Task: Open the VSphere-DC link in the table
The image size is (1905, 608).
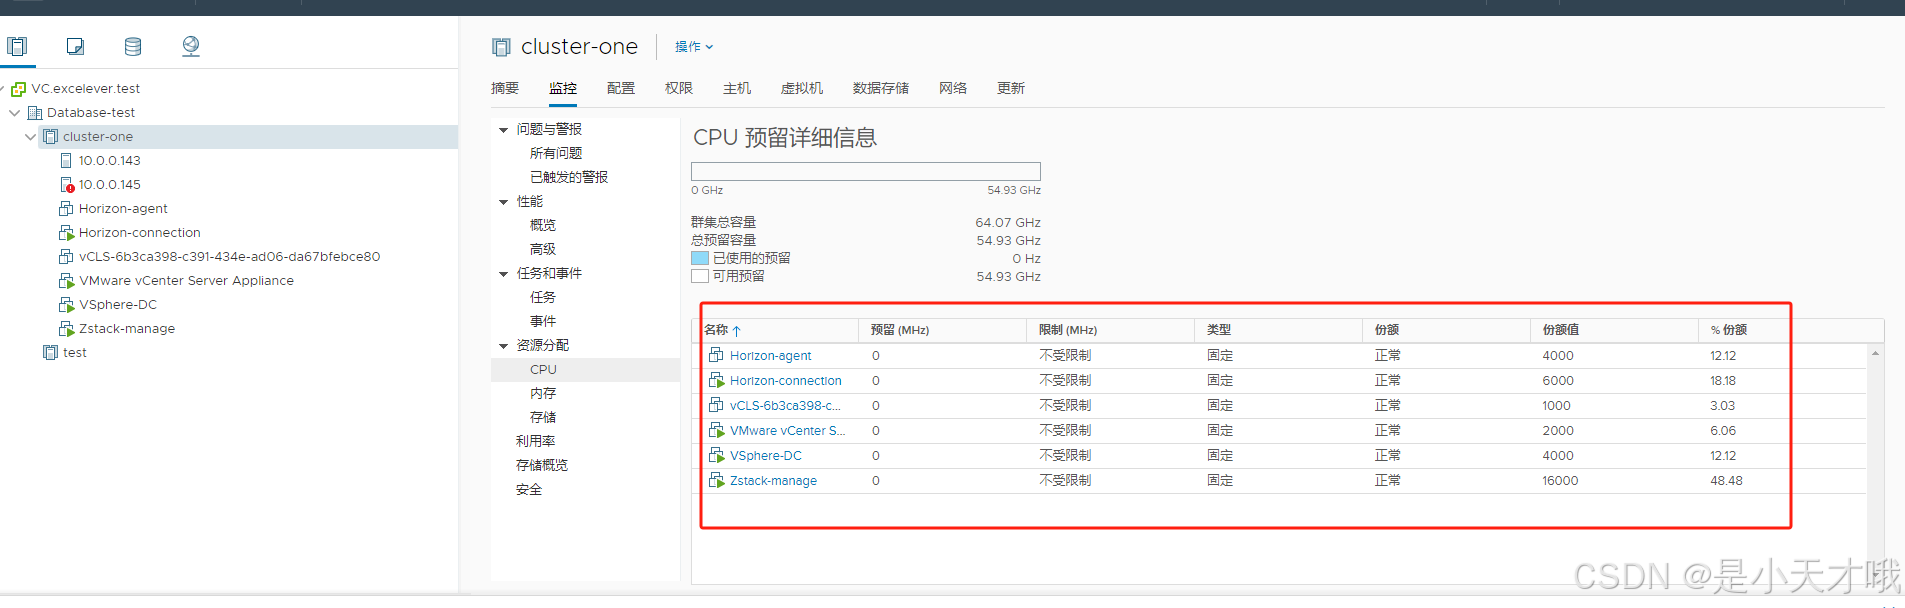Action: click(766, 455)
